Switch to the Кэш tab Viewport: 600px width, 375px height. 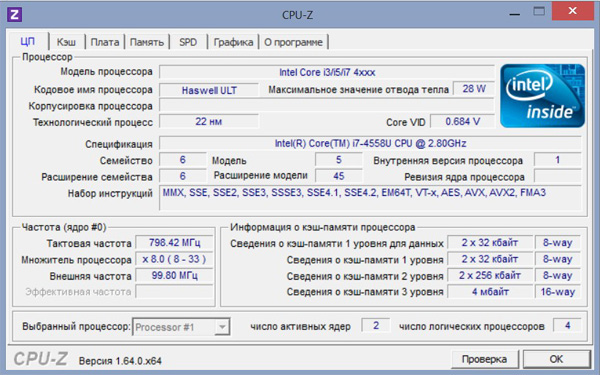click(x=66, y=42)
